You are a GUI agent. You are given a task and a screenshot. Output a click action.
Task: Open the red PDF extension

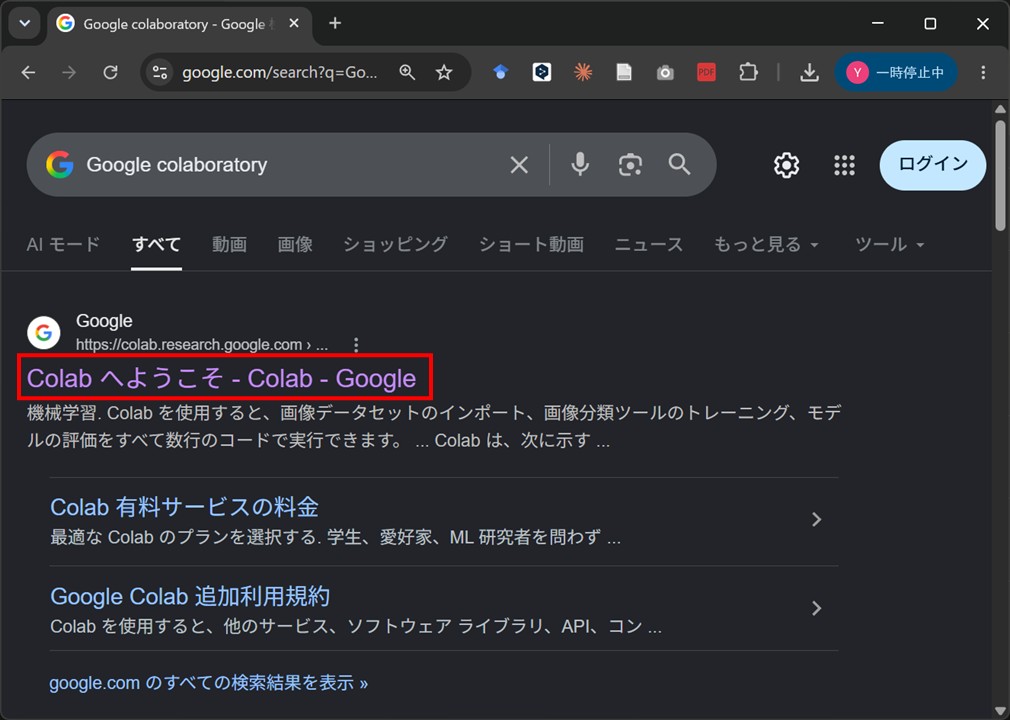[707, 72]
